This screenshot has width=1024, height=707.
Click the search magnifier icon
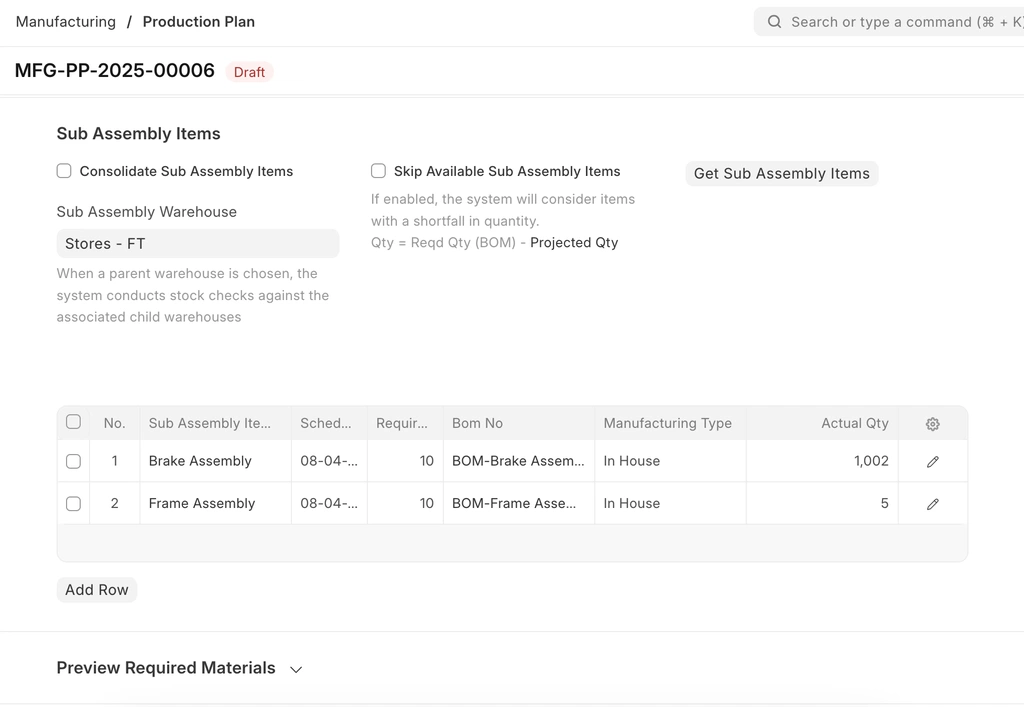(774, 22)
